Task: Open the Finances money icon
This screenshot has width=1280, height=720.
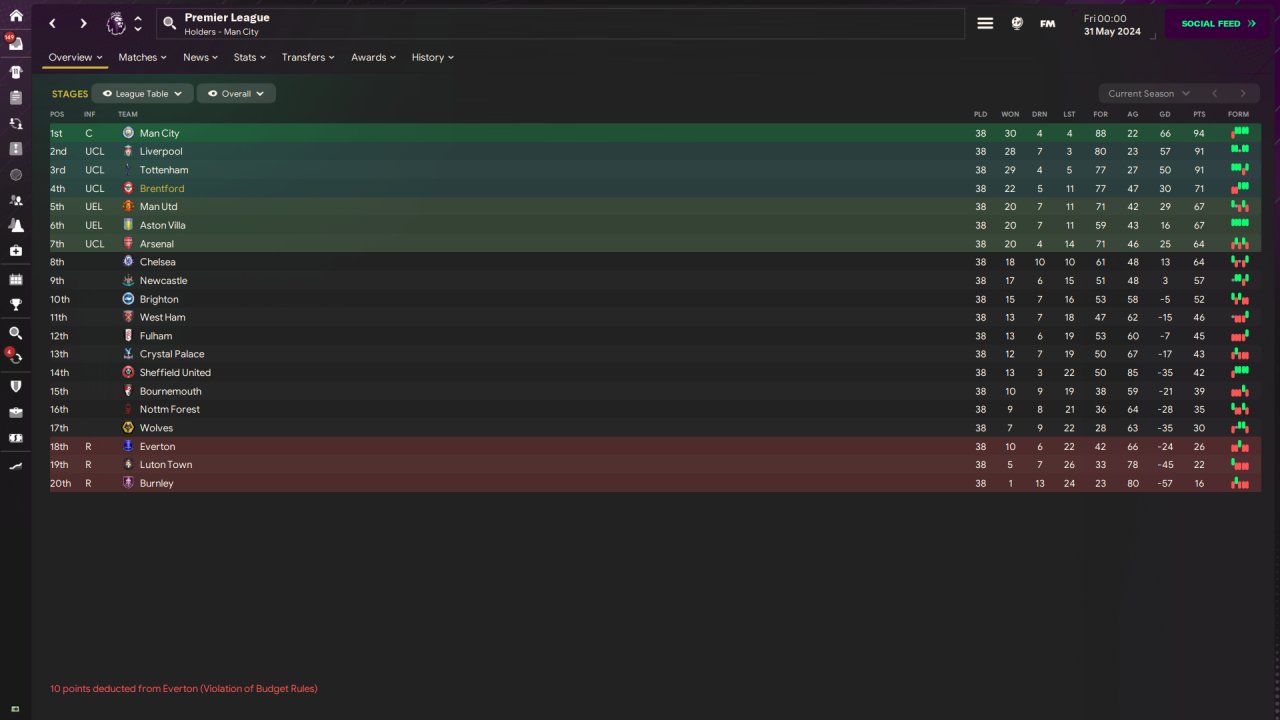Action: click(15, 438)
